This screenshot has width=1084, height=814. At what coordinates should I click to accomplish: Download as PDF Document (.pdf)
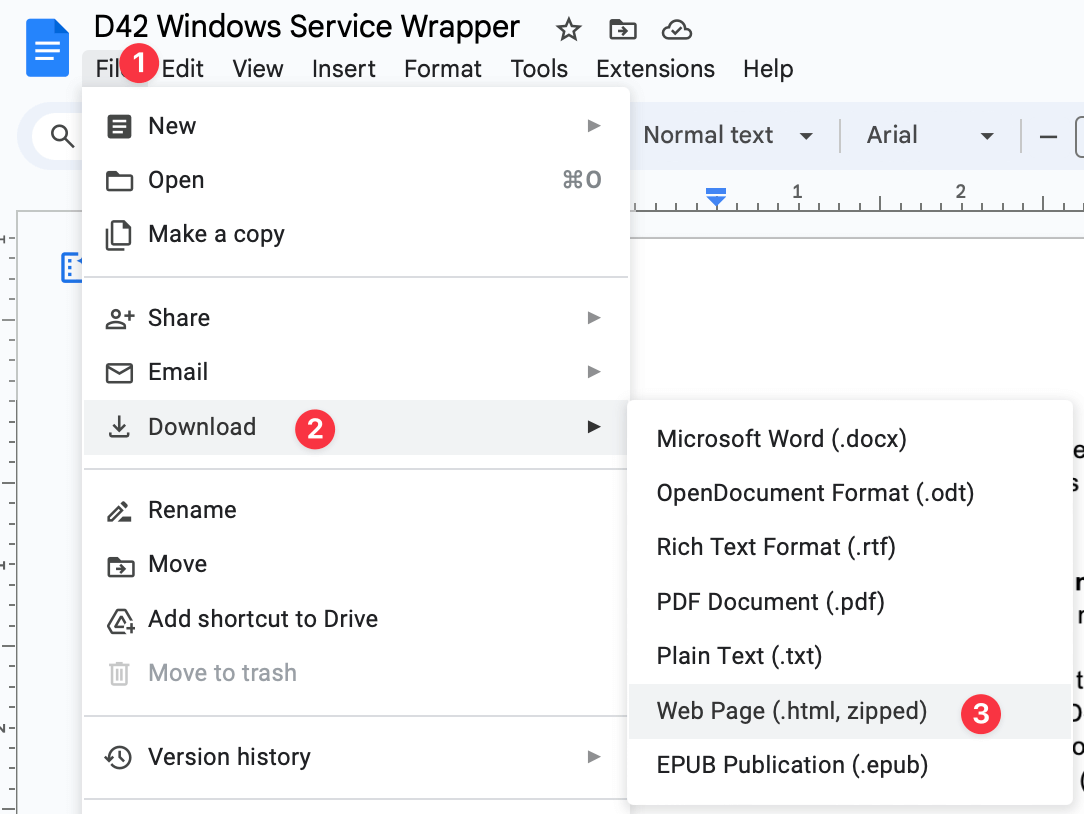[770, 602]
